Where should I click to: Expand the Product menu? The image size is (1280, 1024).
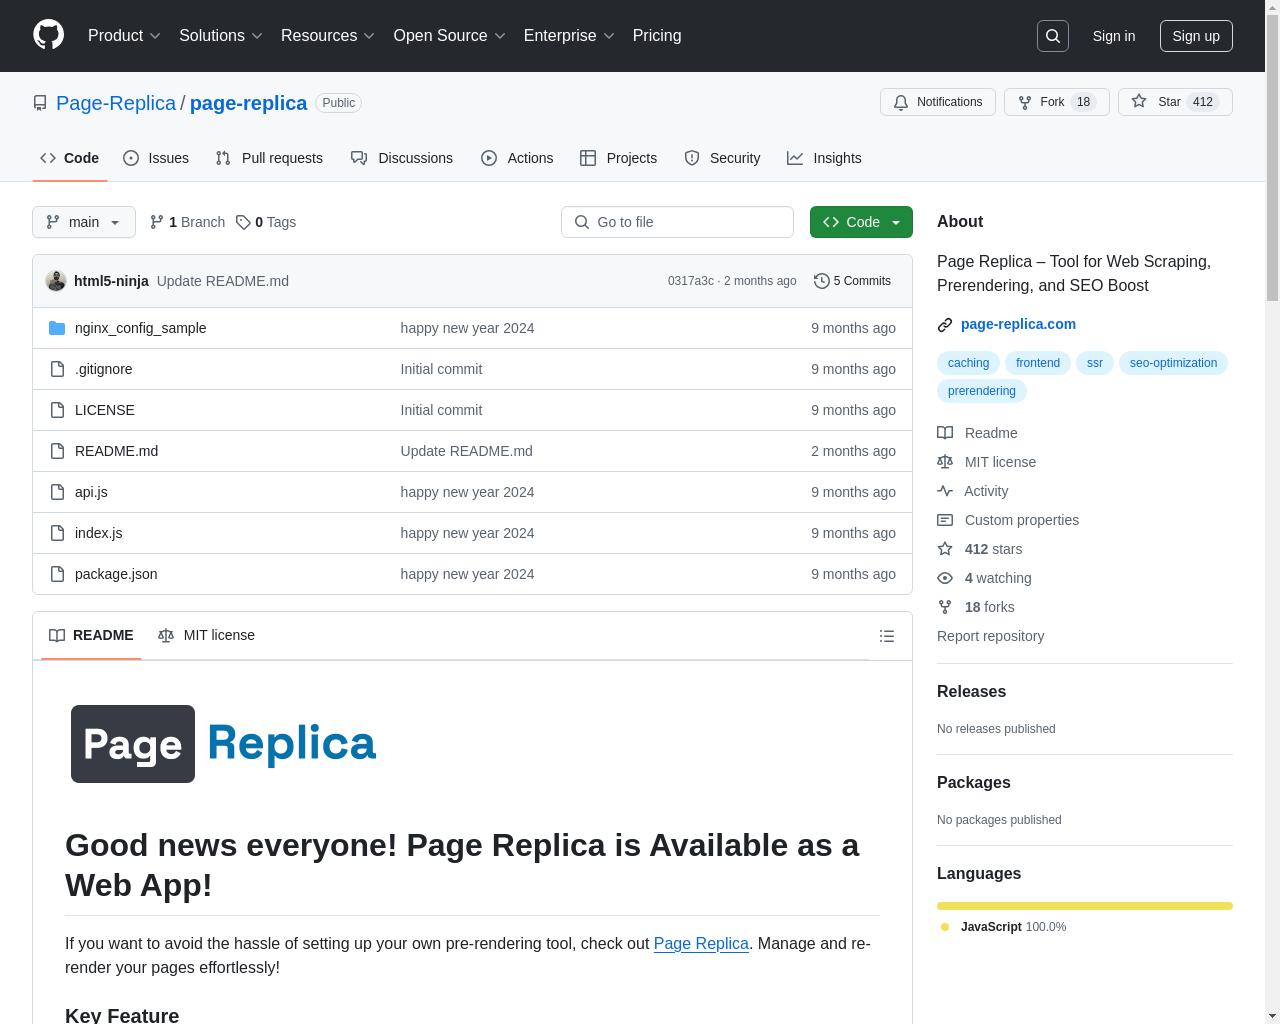[x=124, y=35]
